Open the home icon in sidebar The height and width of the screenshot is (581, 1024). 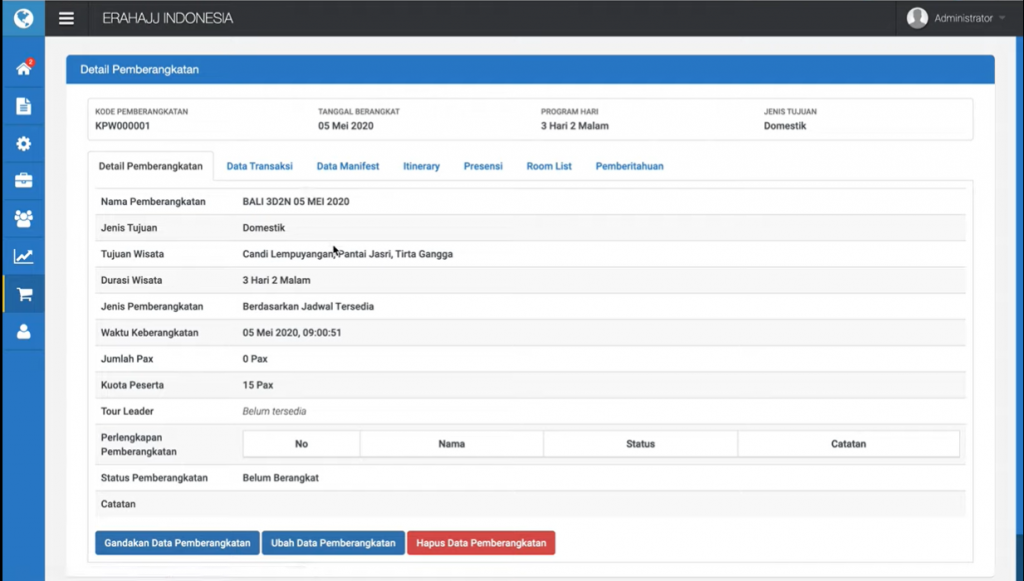[23, 69]
